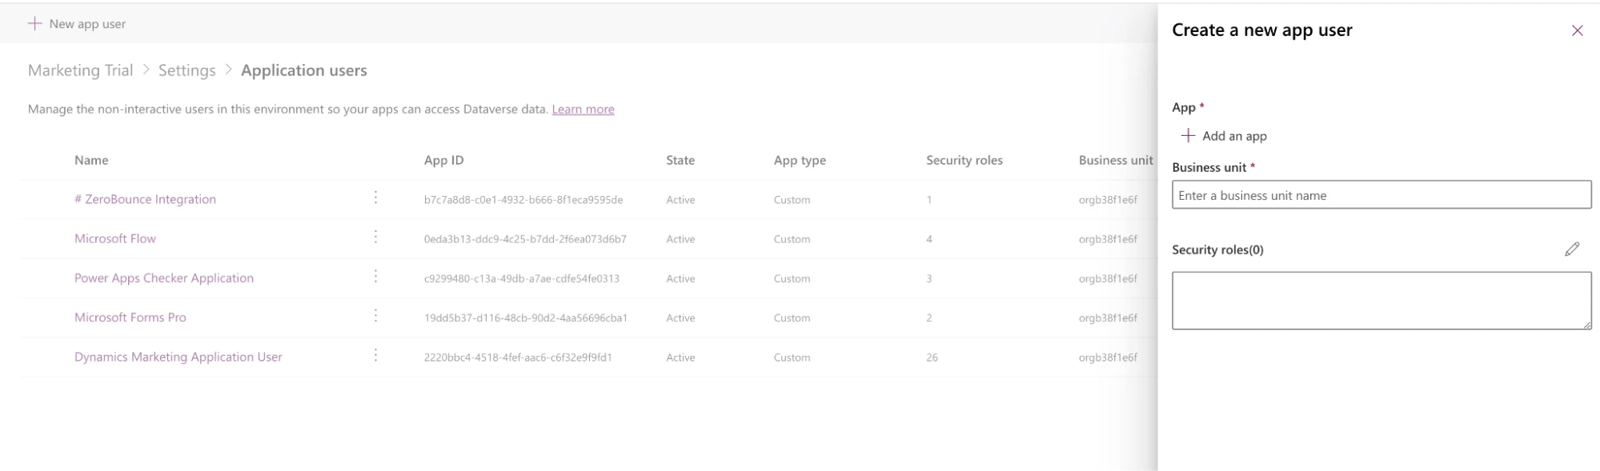Type in the Business unit name field

[x=1380, y=195]
